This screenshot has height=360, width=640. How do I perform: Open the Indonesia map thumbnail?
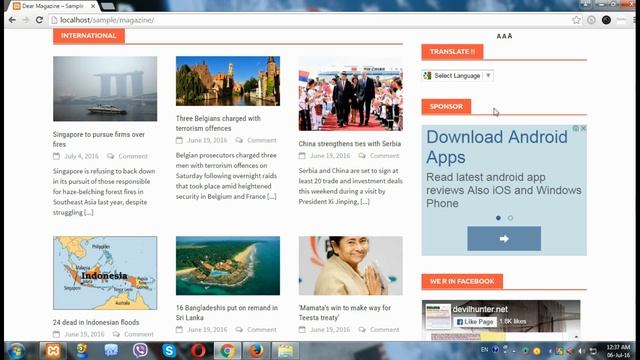(x=105, y=273)
